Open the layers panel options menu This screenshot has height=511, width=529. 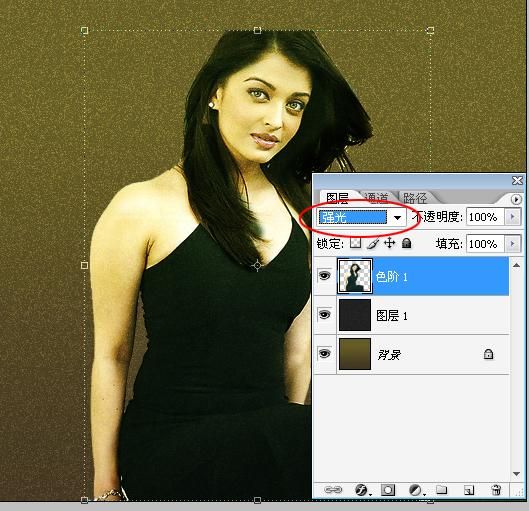click(x=516, y=199)
